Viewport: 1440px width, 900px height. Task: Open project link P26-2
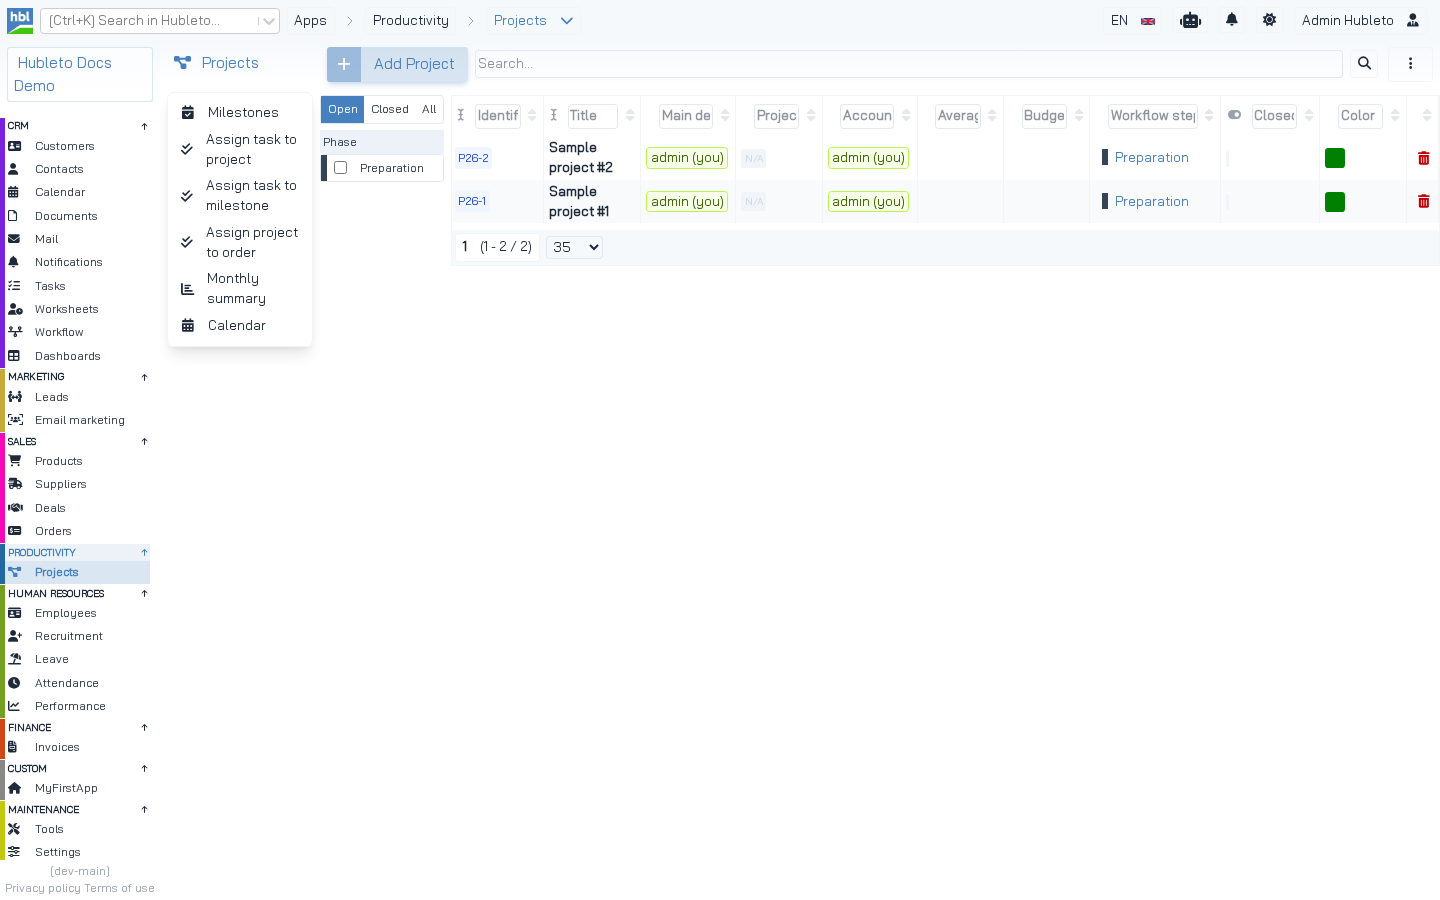(473, 158)
